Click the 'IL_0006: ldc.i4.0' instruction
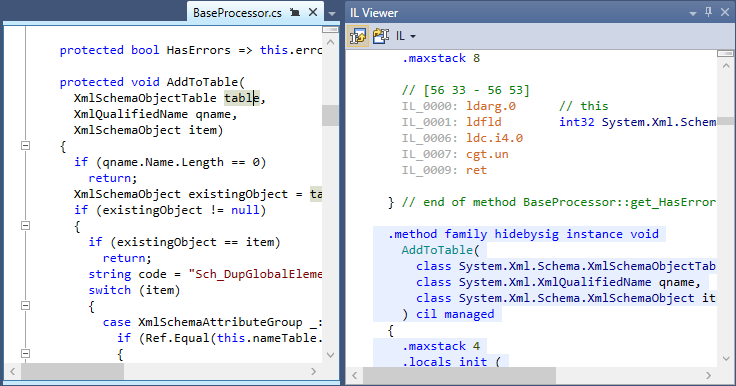 click(462, 138)
